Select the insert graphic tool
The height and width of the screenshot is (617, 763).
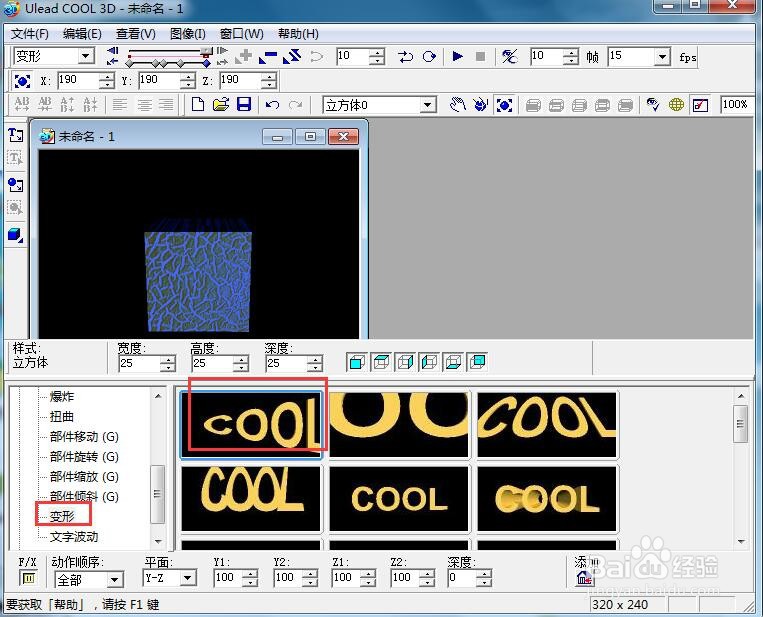(x=16, y=185)
